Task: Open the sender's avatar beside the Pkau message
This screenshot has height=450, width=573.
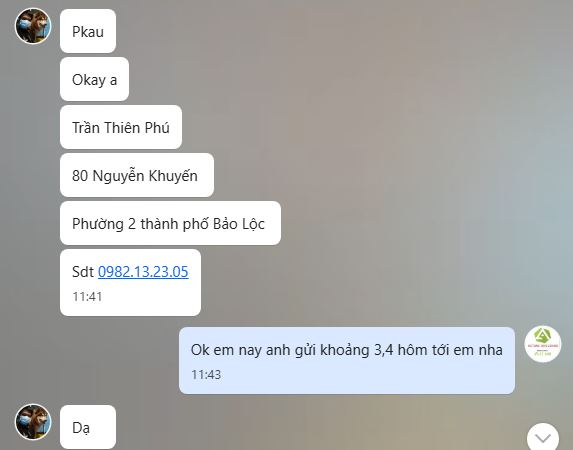Action: pos(33,26)
